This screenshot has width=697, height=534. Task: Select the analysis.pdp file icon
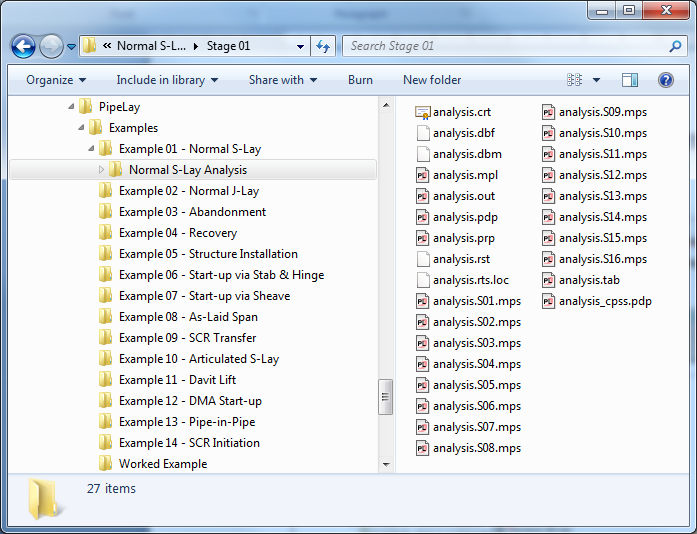[x=422, y=217]
